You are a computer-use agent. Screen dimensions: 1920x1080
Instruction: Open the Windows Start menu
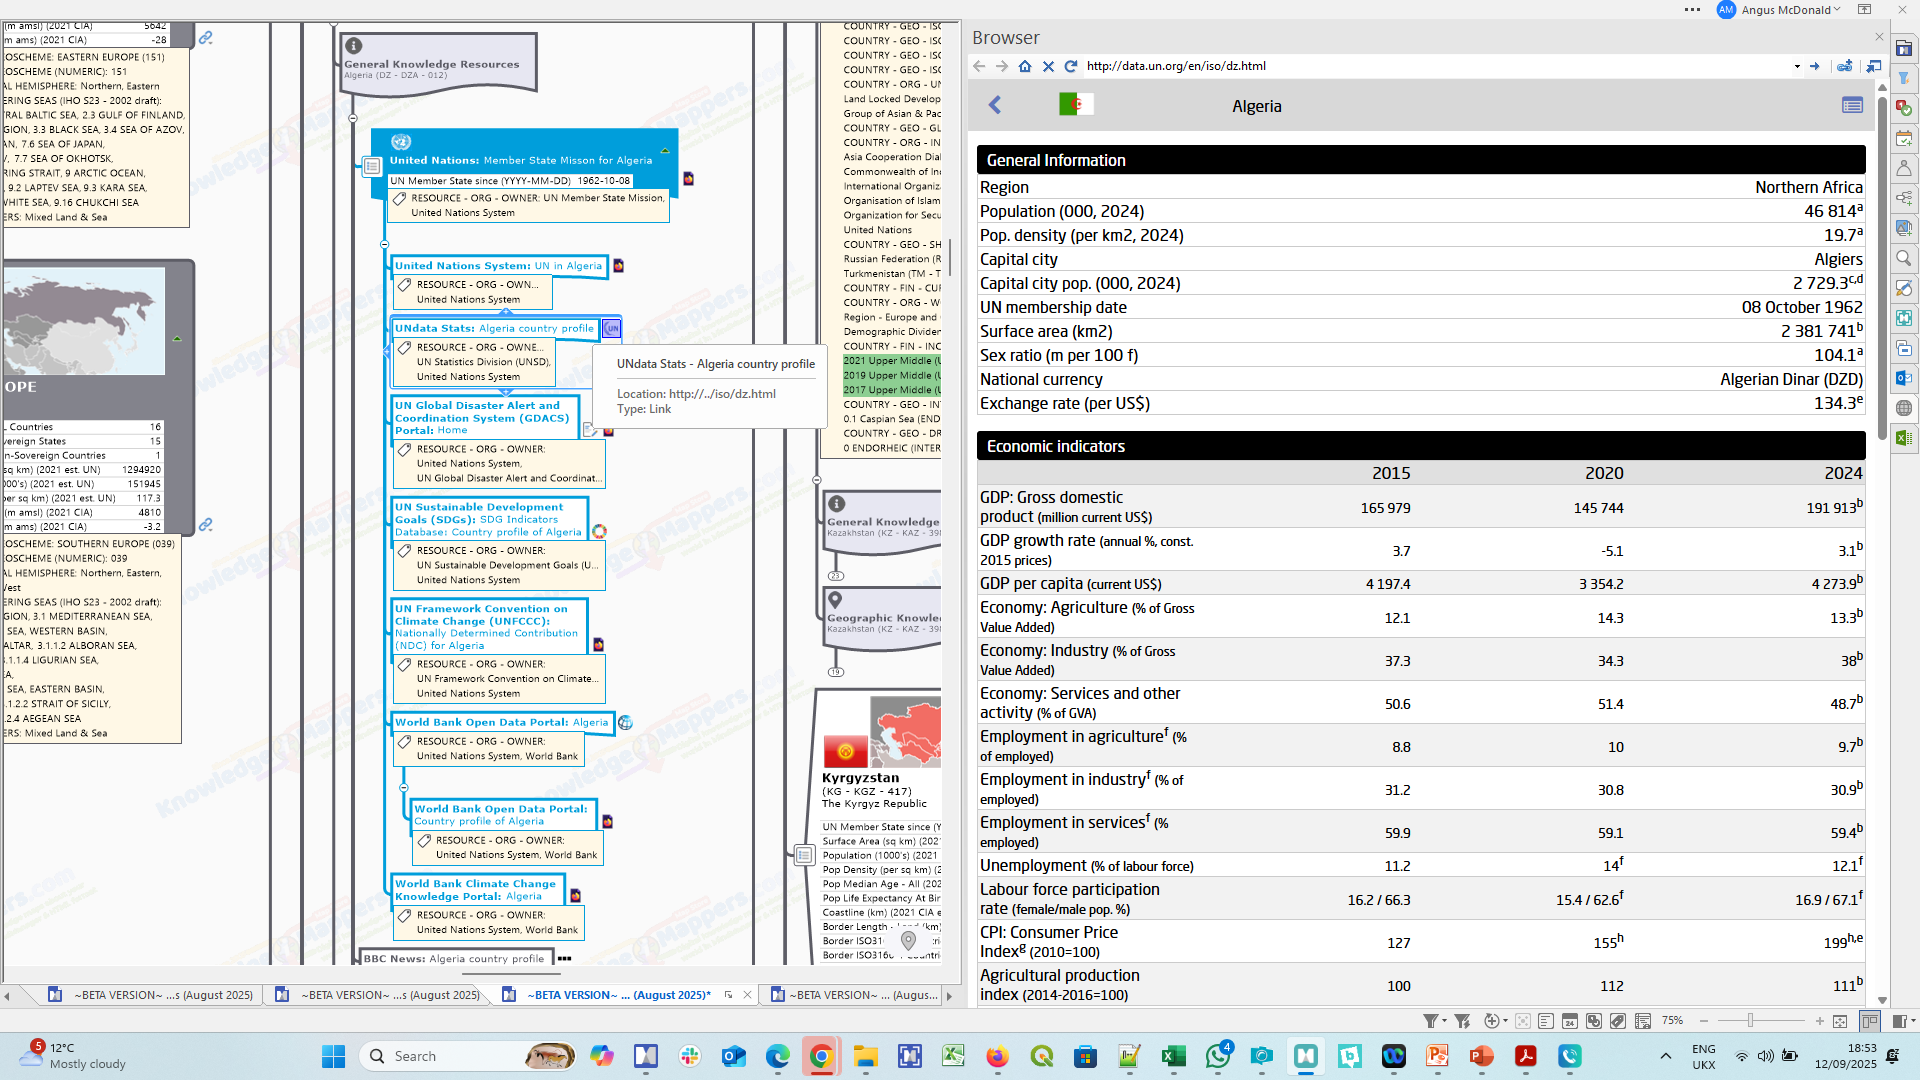(x=333, y=1056)
